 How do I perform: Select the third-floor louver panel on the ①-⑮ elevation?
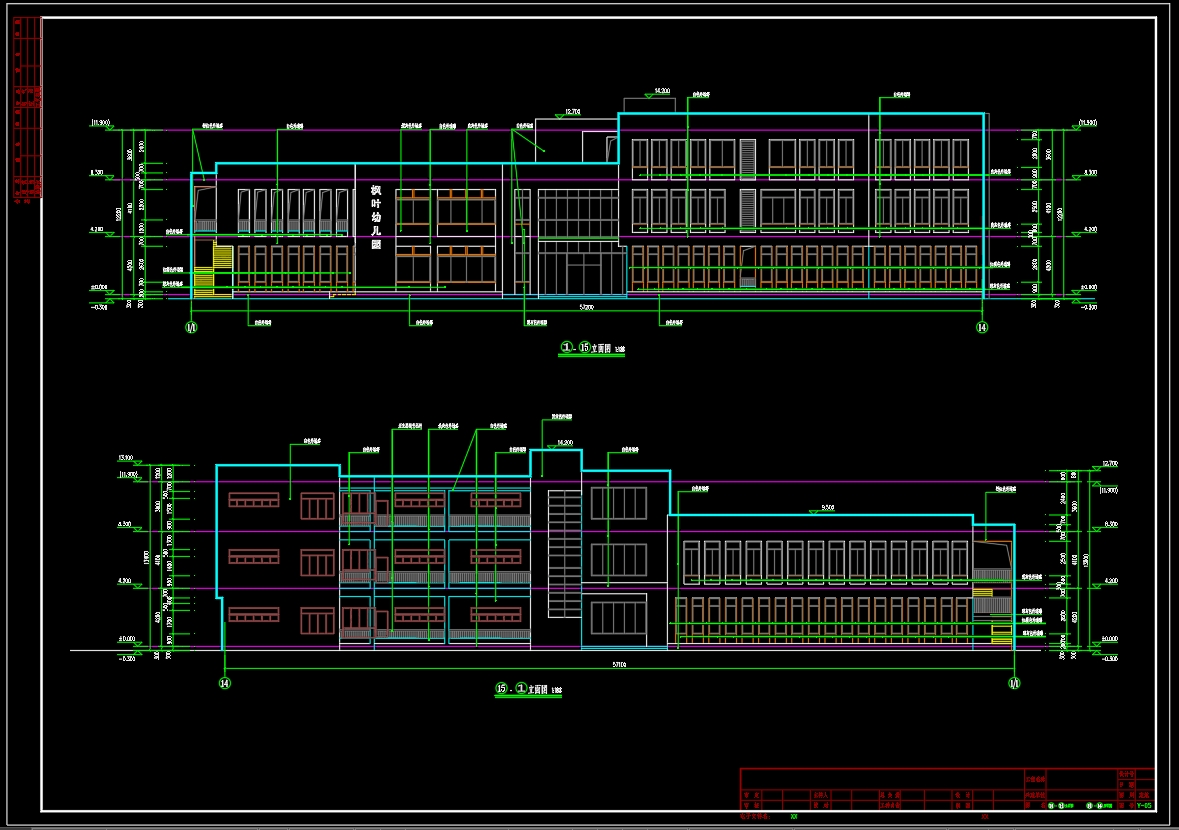[747, 159]
